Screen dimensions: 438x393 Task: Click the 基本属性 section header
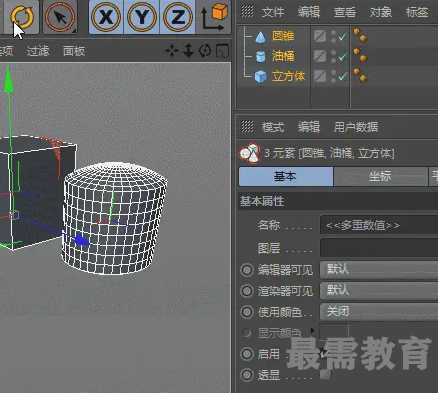click(x=338, y=201)
